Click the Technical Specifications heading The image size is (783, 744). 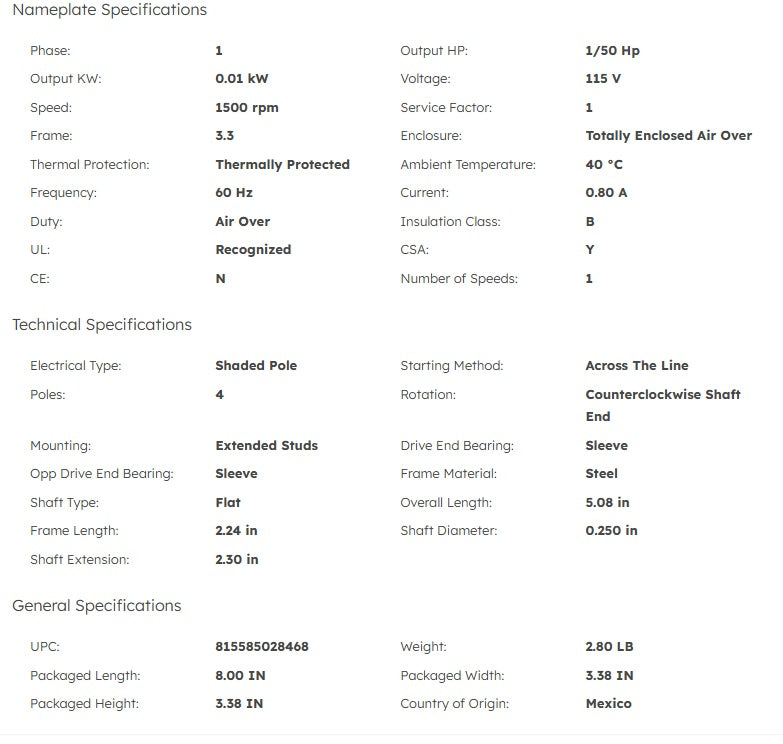coord(101,325)
